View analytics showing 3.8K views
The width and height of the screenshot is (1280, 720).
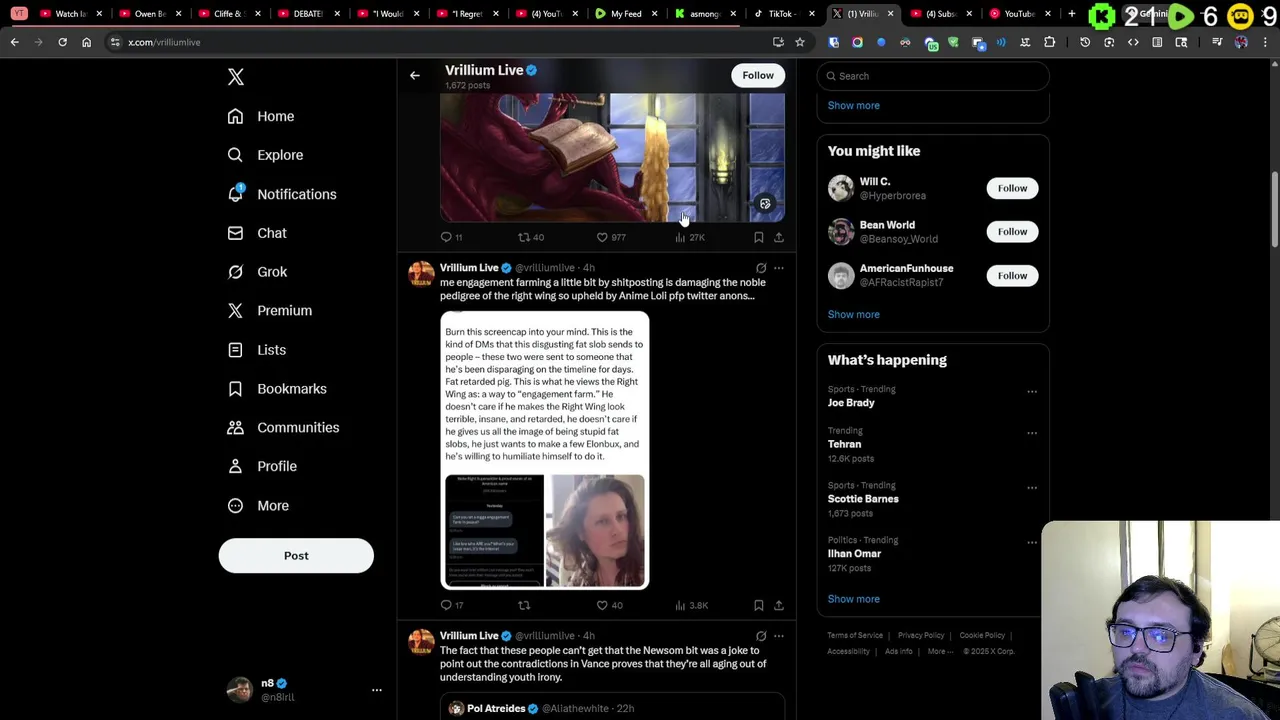pyautogui.click(x=691, y=606)
